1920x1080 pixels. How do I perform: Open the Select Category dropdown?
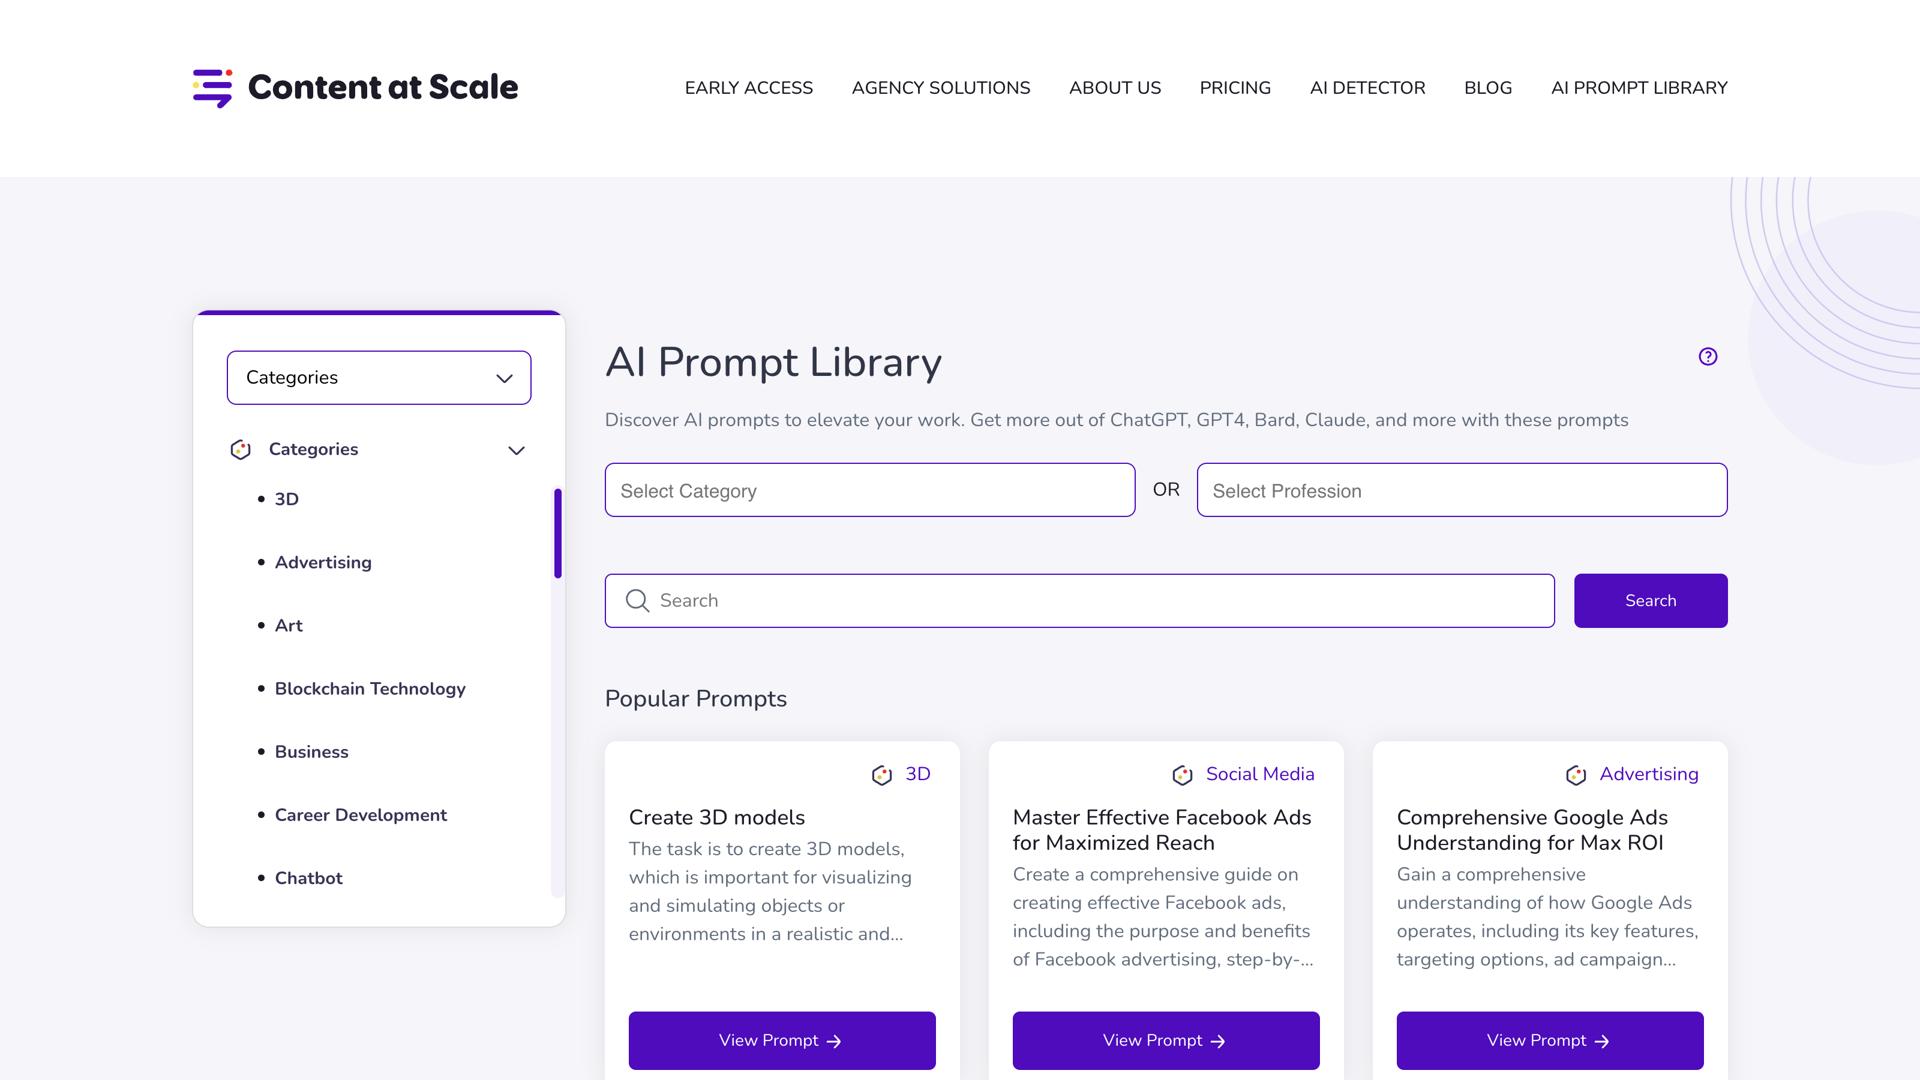[x=869, y=490]
